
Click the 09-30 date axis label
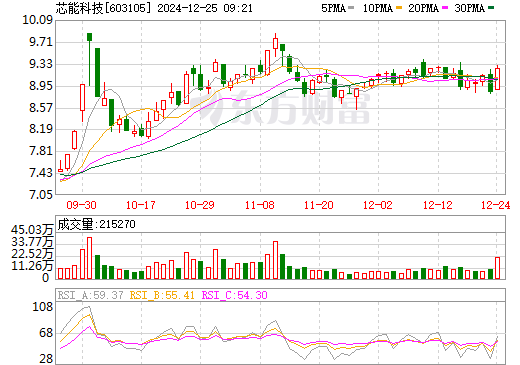(x=82, y=205)
